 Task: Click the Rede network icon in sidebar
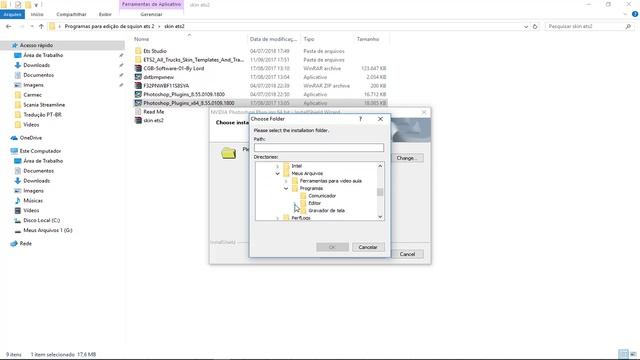click(x=14, y=243)
